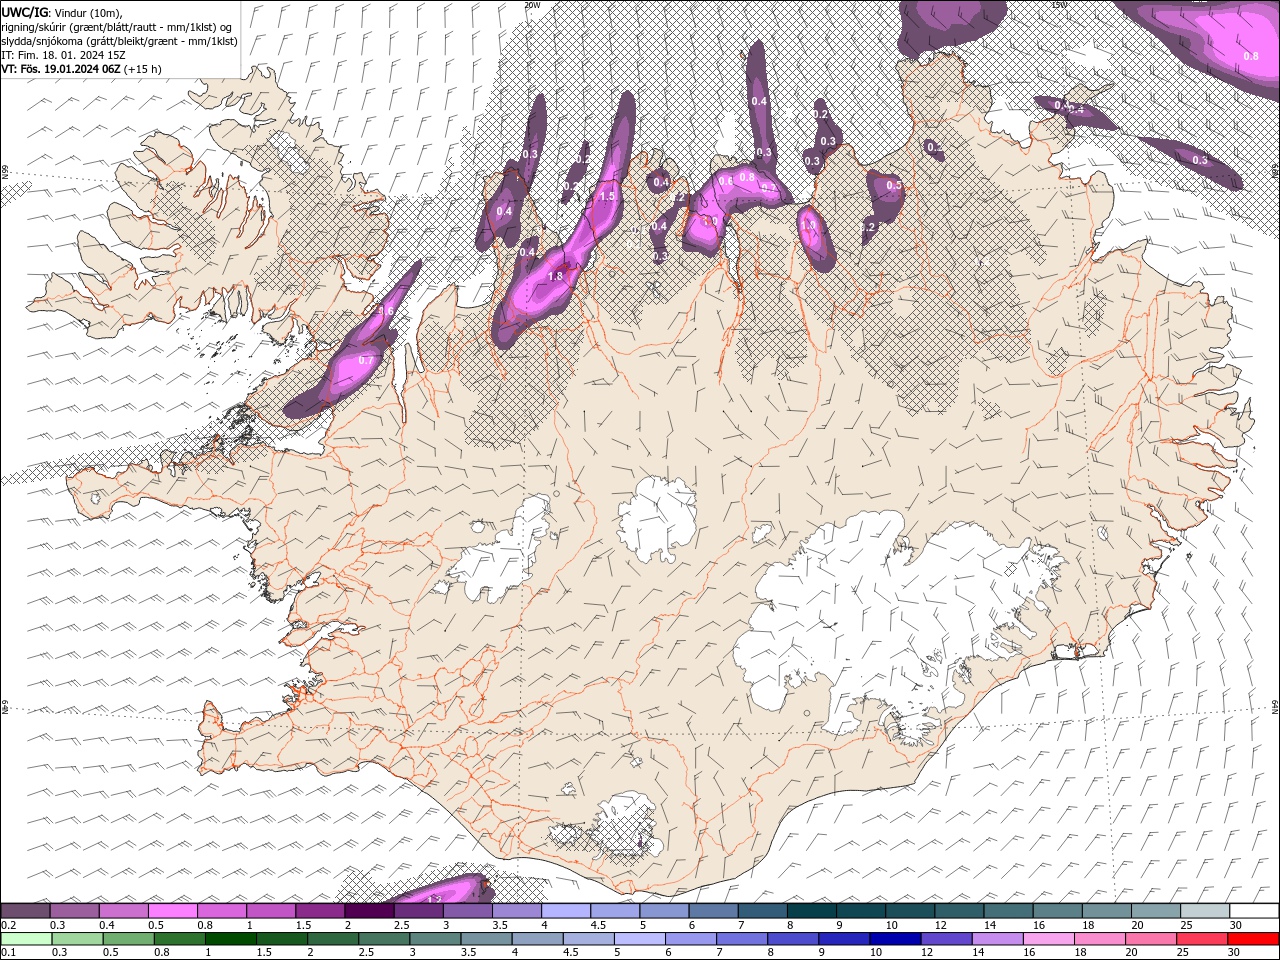
Task: Click the "rigning/skúrir" legend description line
Action: point(117,27)
